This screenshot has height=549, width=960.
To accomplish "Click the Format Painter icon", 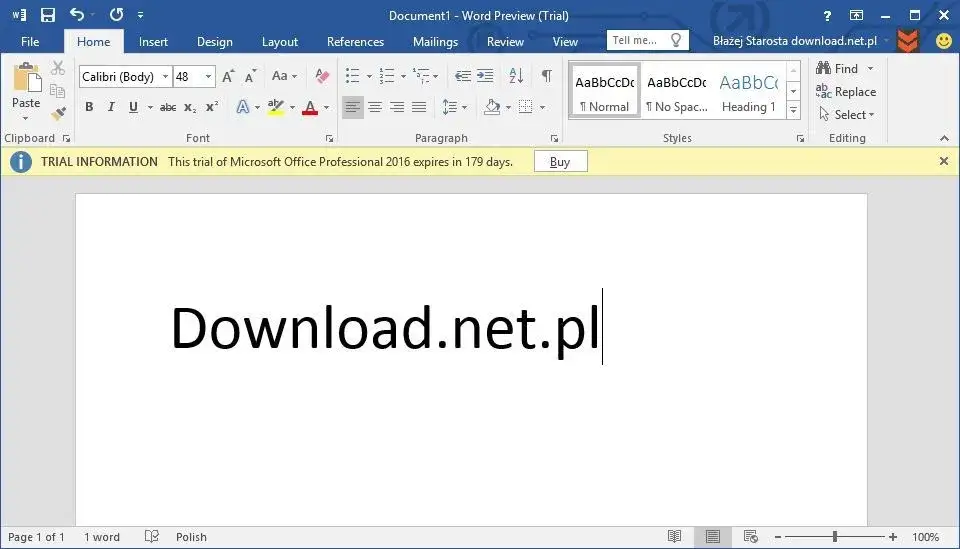I will pyautogui.click(x=58, y=114).
